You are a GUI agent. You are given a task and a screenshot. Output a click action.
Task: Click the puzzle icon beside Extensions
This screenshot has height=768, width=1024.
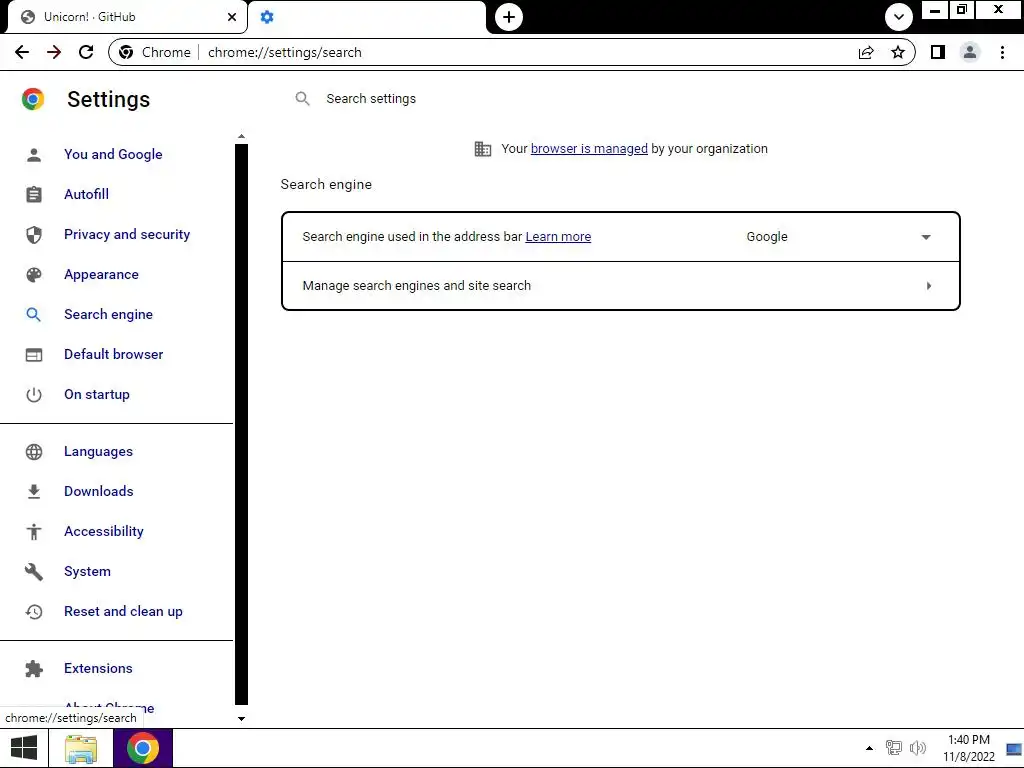point(34,669)
